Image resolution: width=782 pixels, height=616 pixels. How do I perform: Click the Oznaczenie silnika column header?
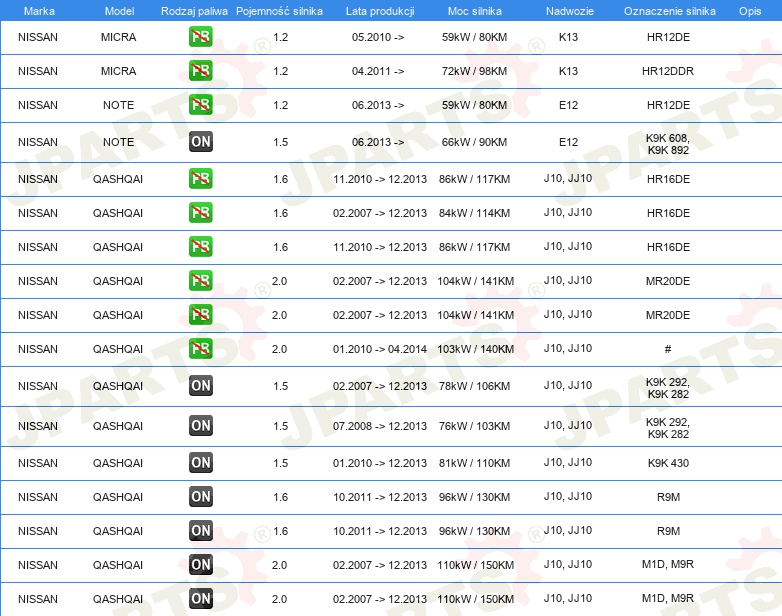(x=669, y=11)
